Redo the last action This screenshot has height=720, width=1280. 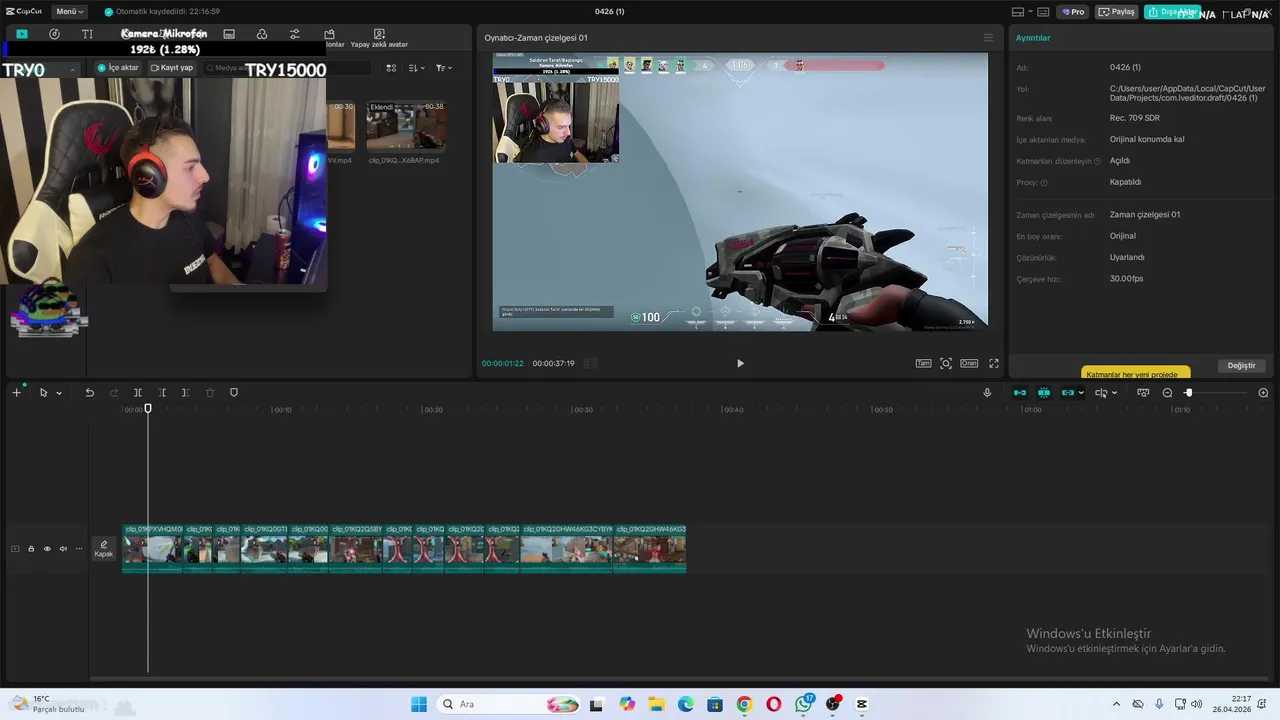pos(113,393)
